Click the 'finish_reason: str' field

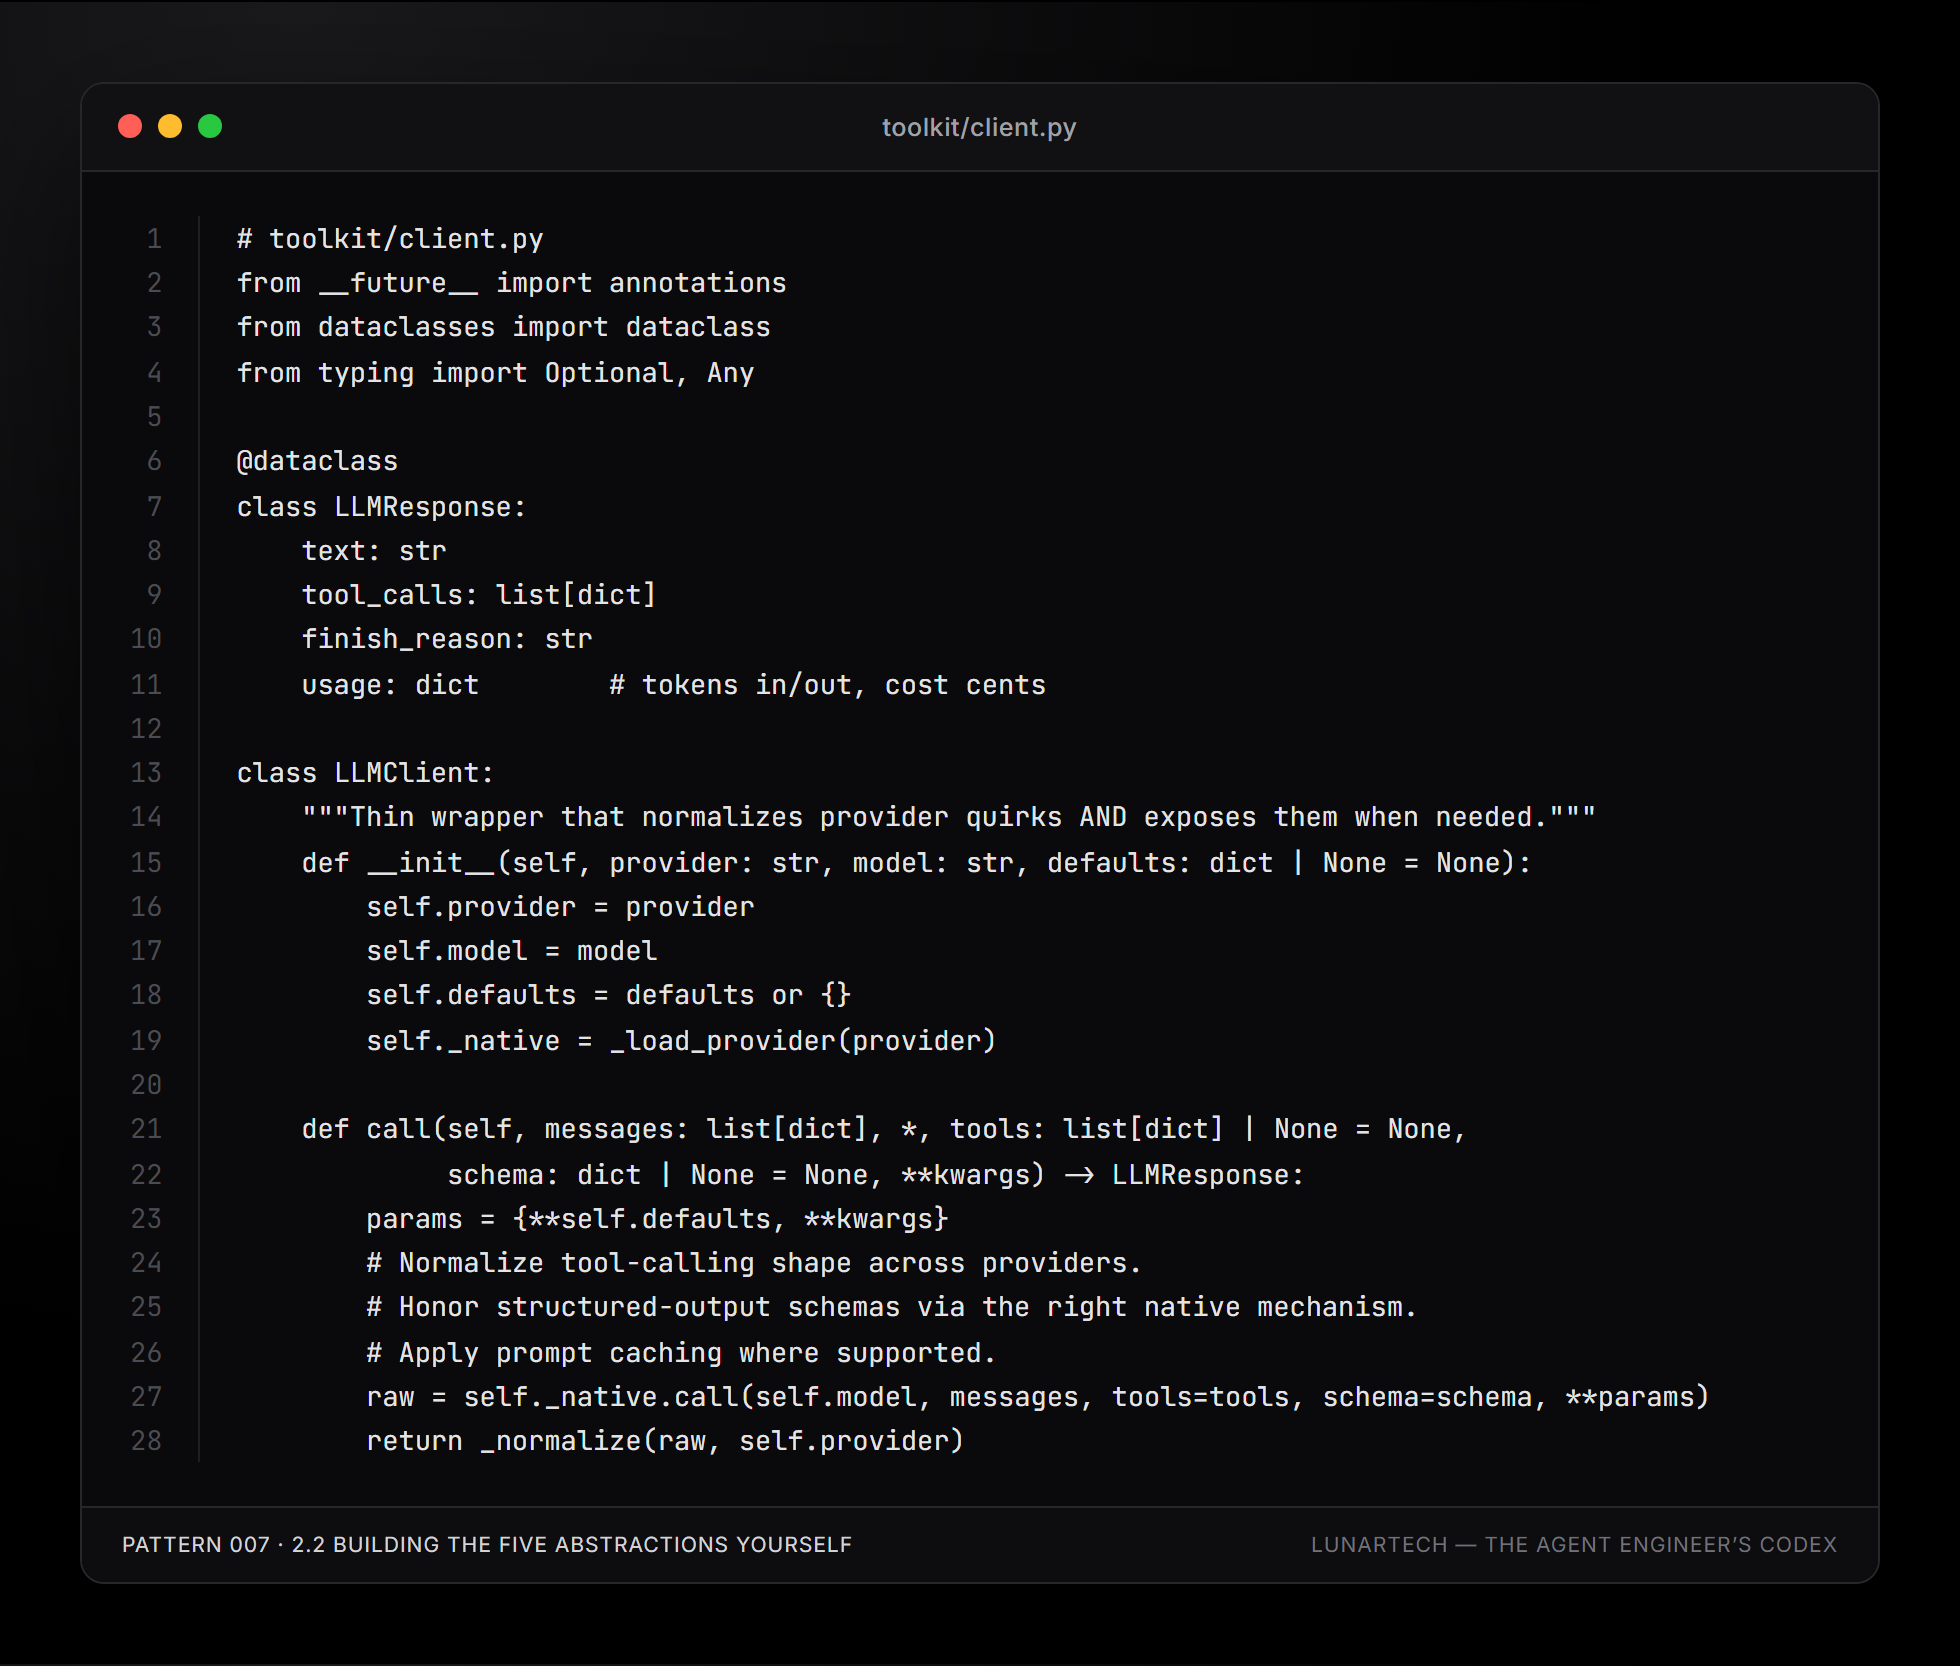[447, 639]
